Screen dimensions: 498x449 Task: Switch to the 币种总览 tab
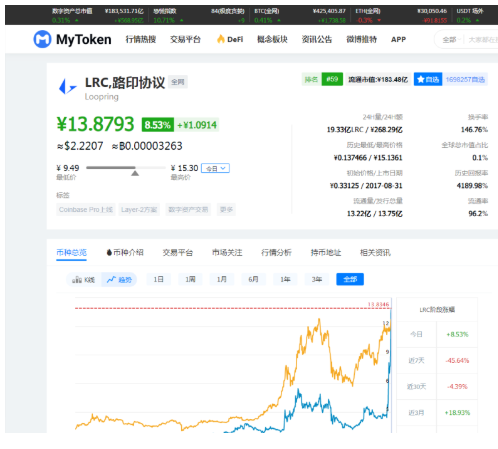[71, 253]
